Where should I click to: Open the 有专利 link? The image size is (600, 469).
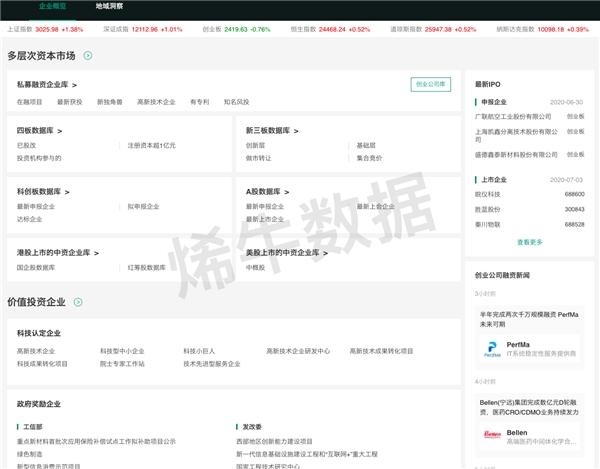click(200, 102)
